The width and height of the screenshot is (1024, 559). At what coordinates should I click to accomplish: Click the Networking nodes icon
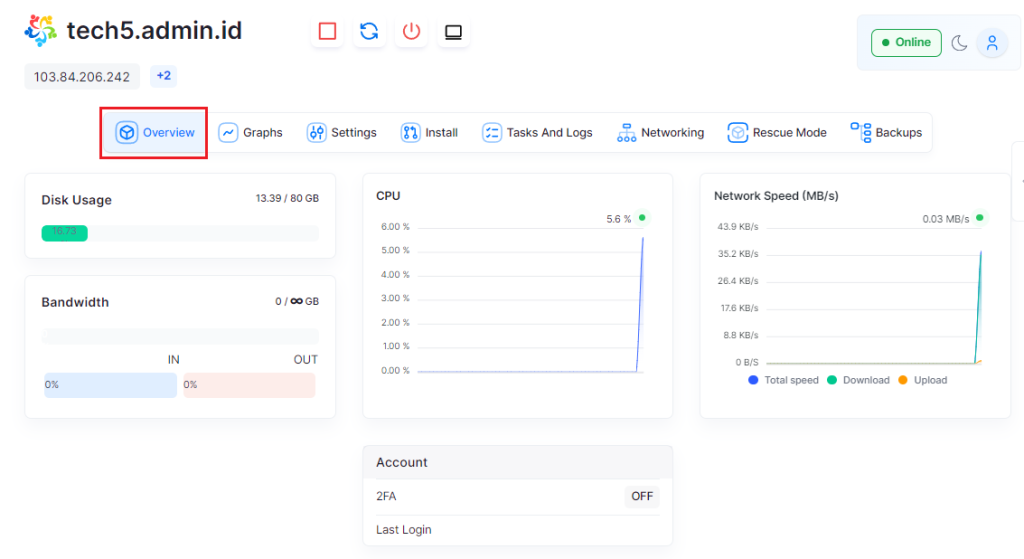626,133
